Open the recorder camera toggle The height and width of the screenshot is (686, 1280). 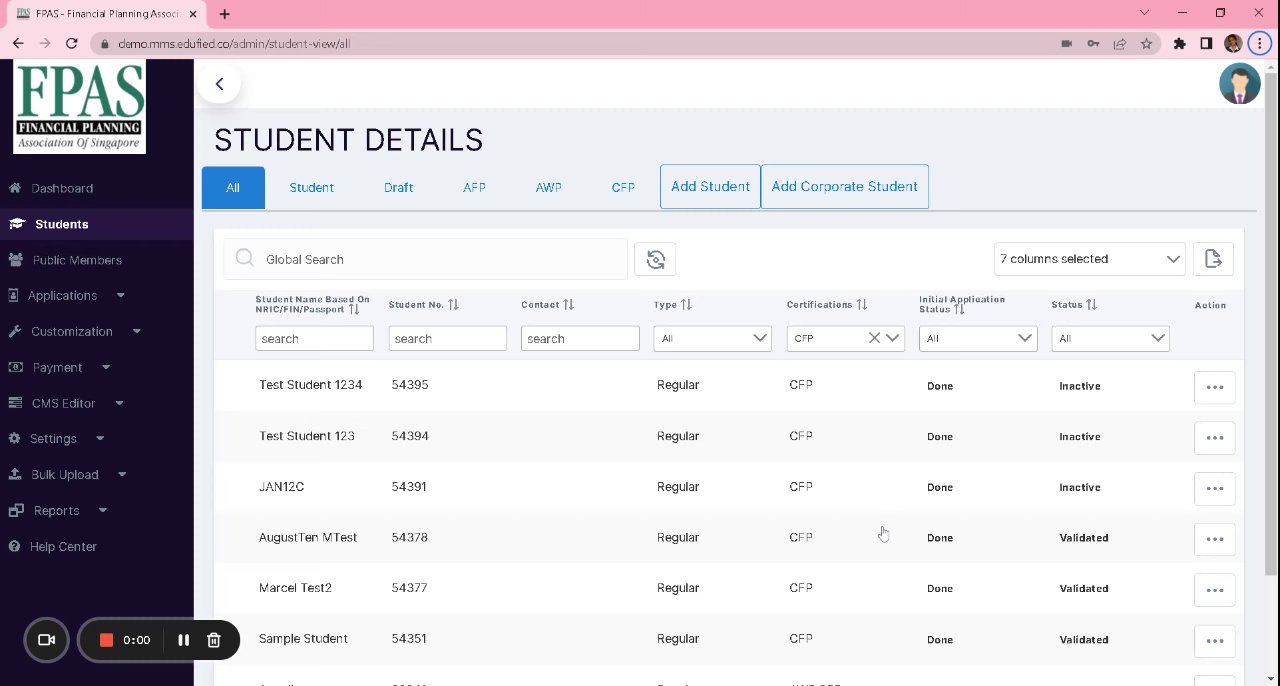(x=46, y=640)
